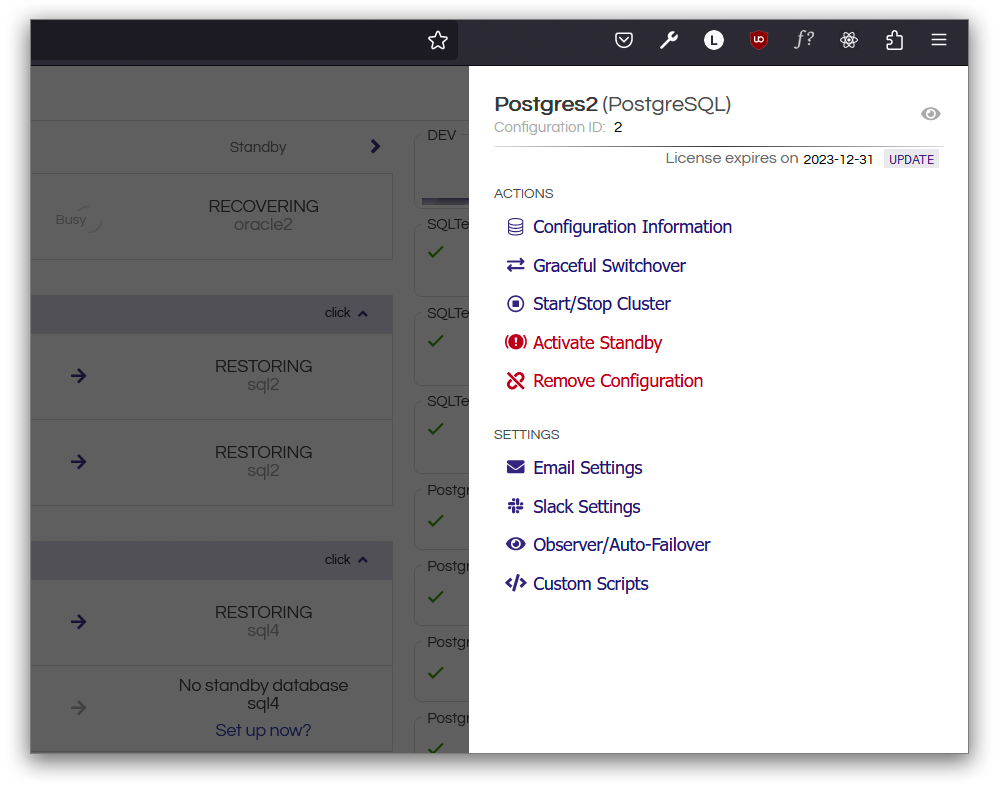This screenshot has height=812, width=1000.
Task: Toggle the eye icon beside Postgres2 heading
Action: [931, 114]
